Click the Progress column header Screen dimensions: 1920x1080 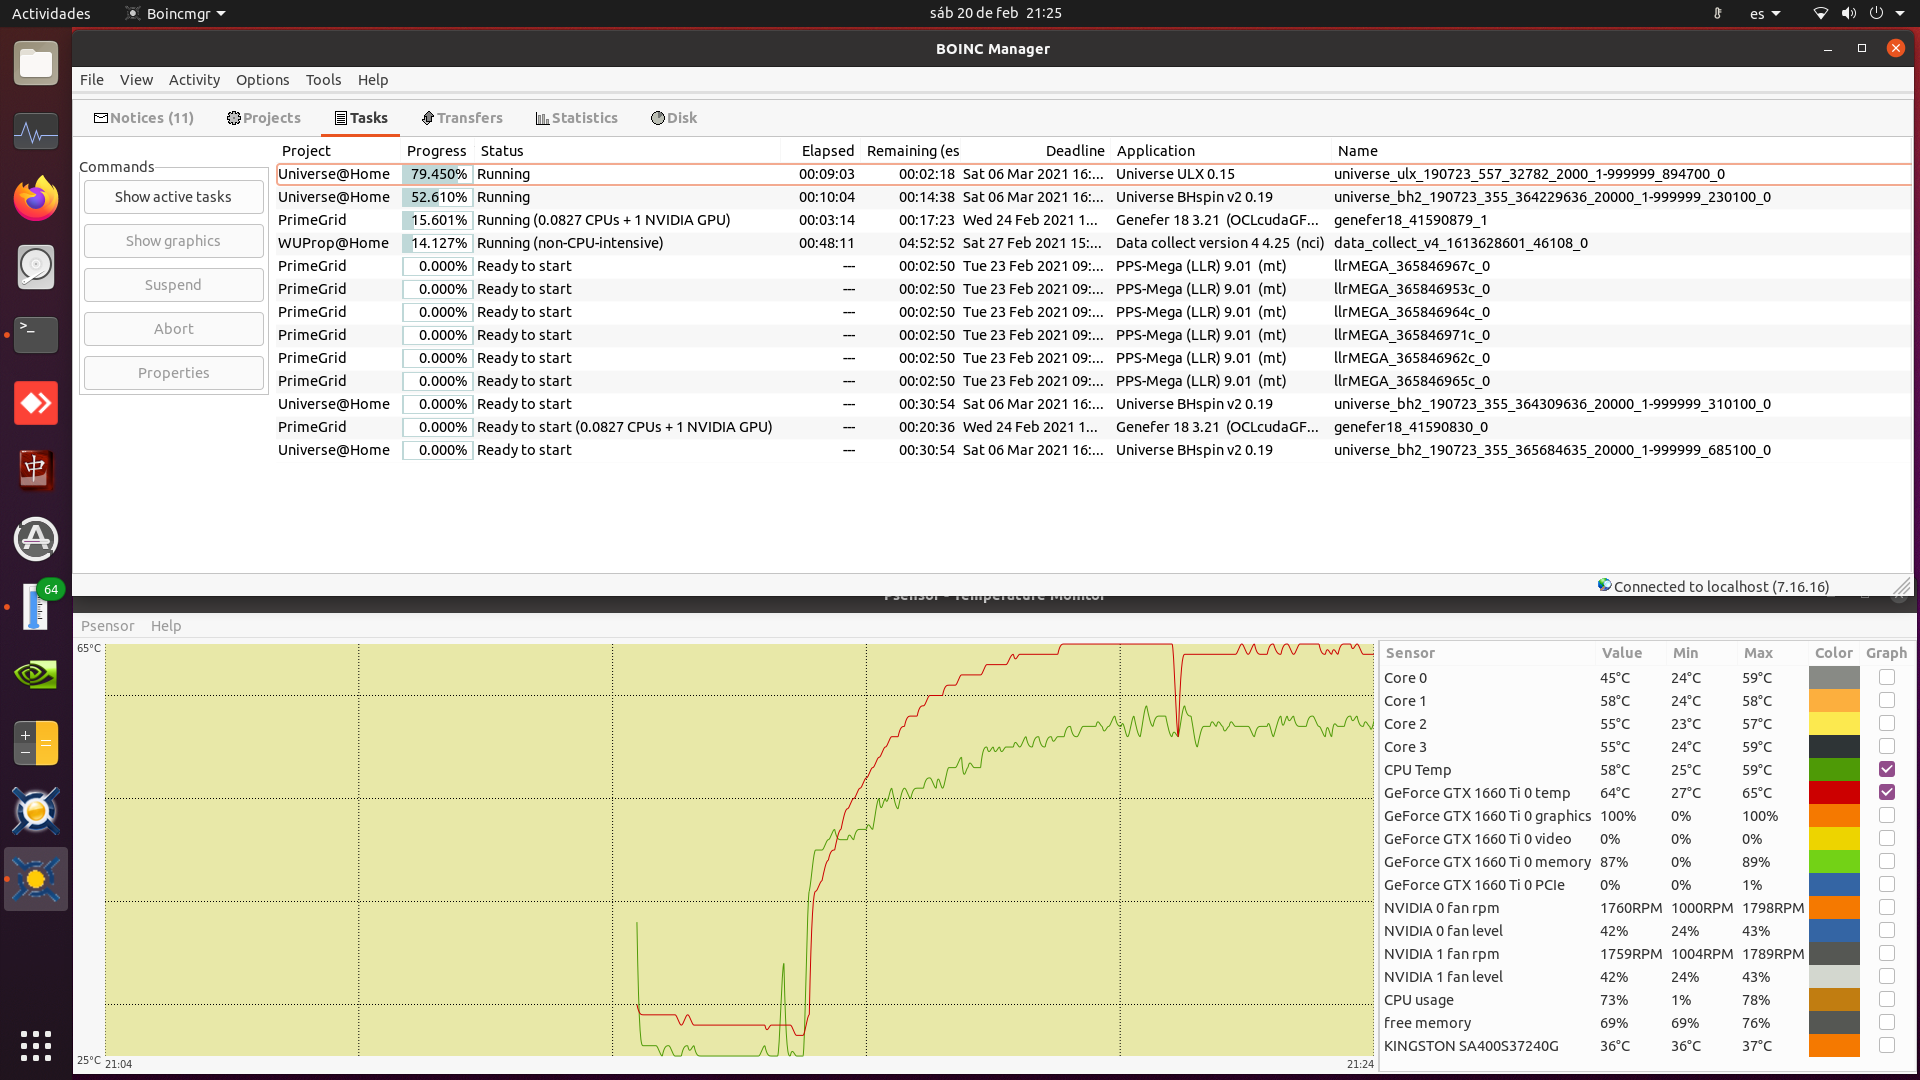click(x=436, y=151)
